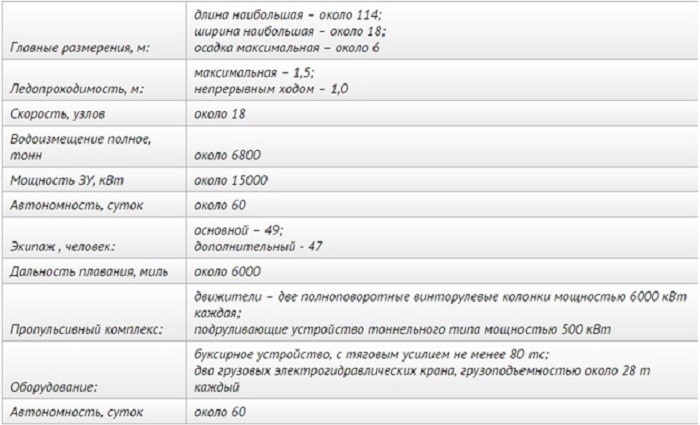The height and width of the screenshot is (425, 700).
Task: Click the 'Дальность плавания, миль' label
Action: click(x=88, y=271)
